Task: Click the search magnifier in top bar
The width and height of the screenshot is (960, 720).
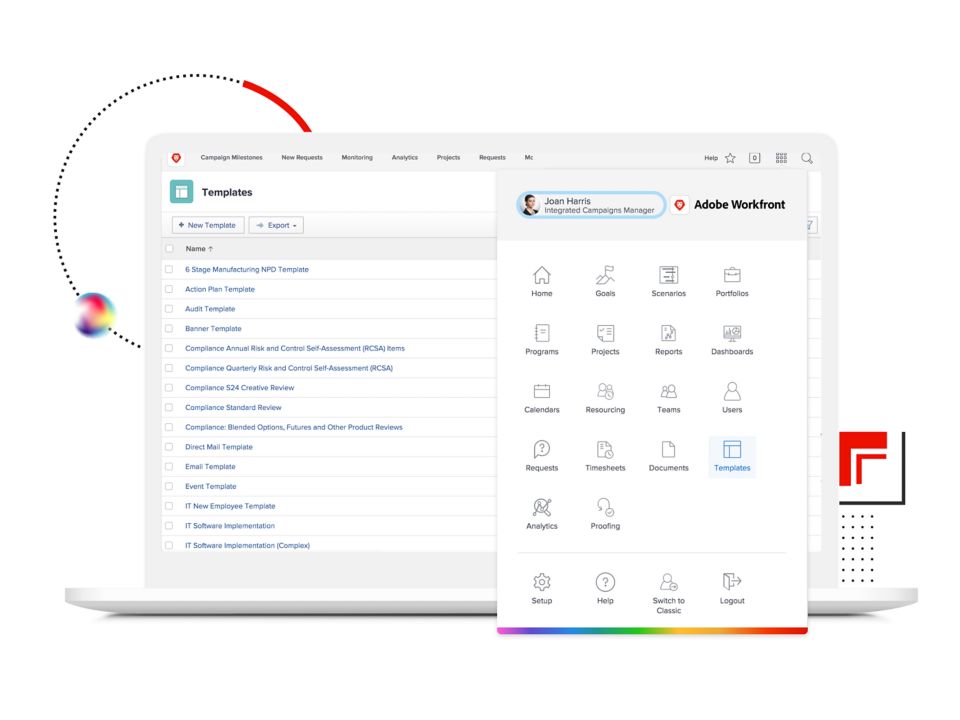Action: click(807, 158)
